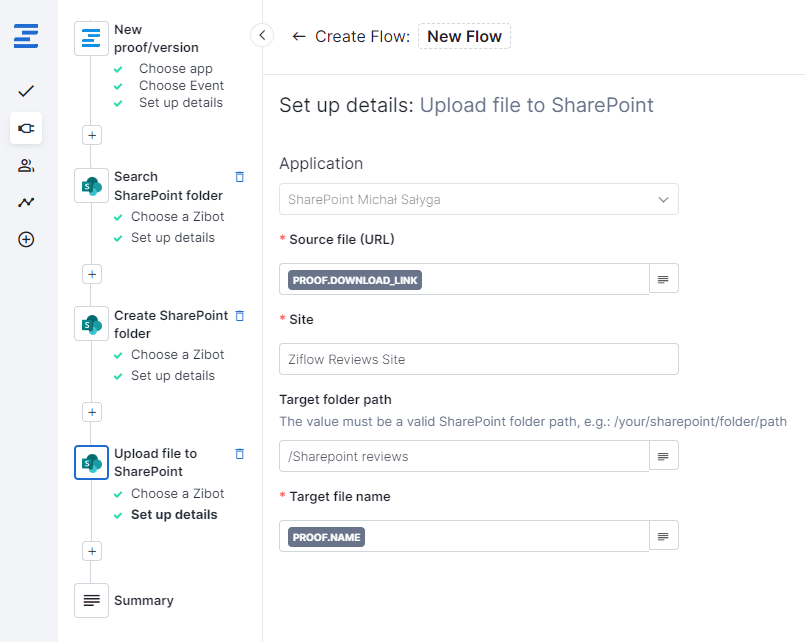Viewport: 805px width, 642px height.
Task: Open variable picker for Source file field
Action: point(663,278)
